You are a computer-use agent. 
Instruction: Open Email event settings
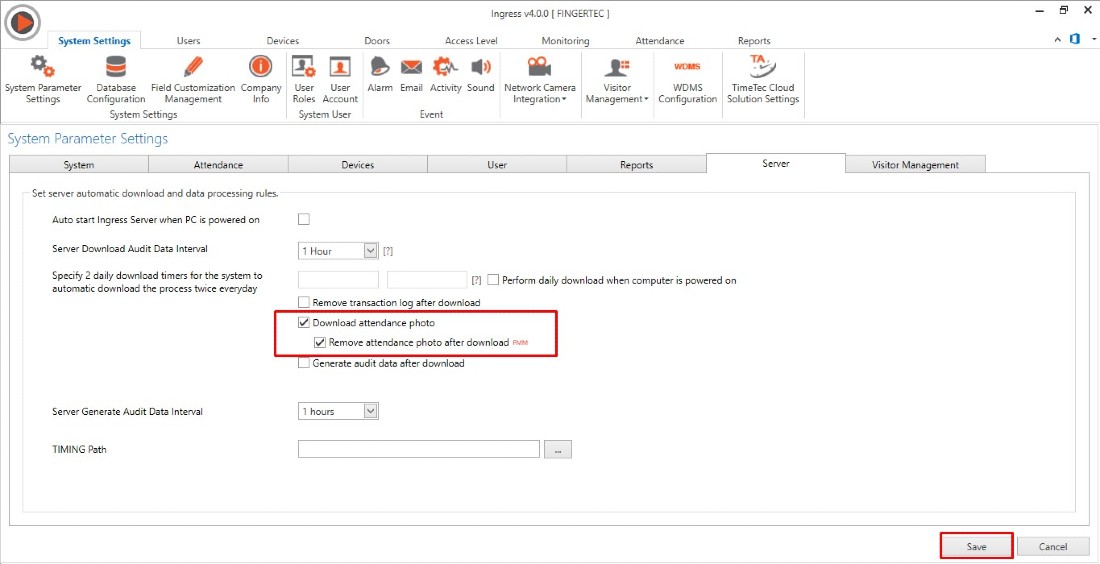click(411, 74)
